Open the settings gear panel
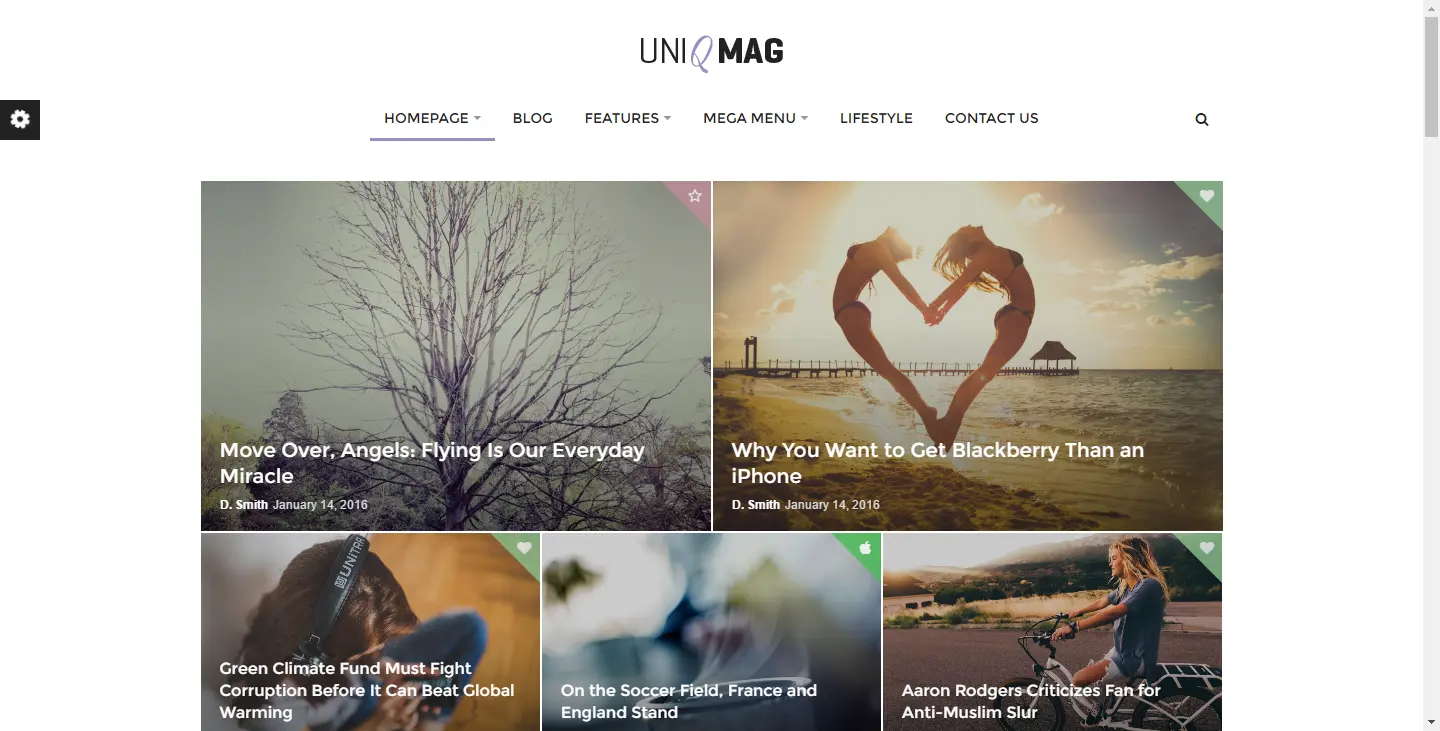The height and width of the screenshot is (731, 1440). 20,120
